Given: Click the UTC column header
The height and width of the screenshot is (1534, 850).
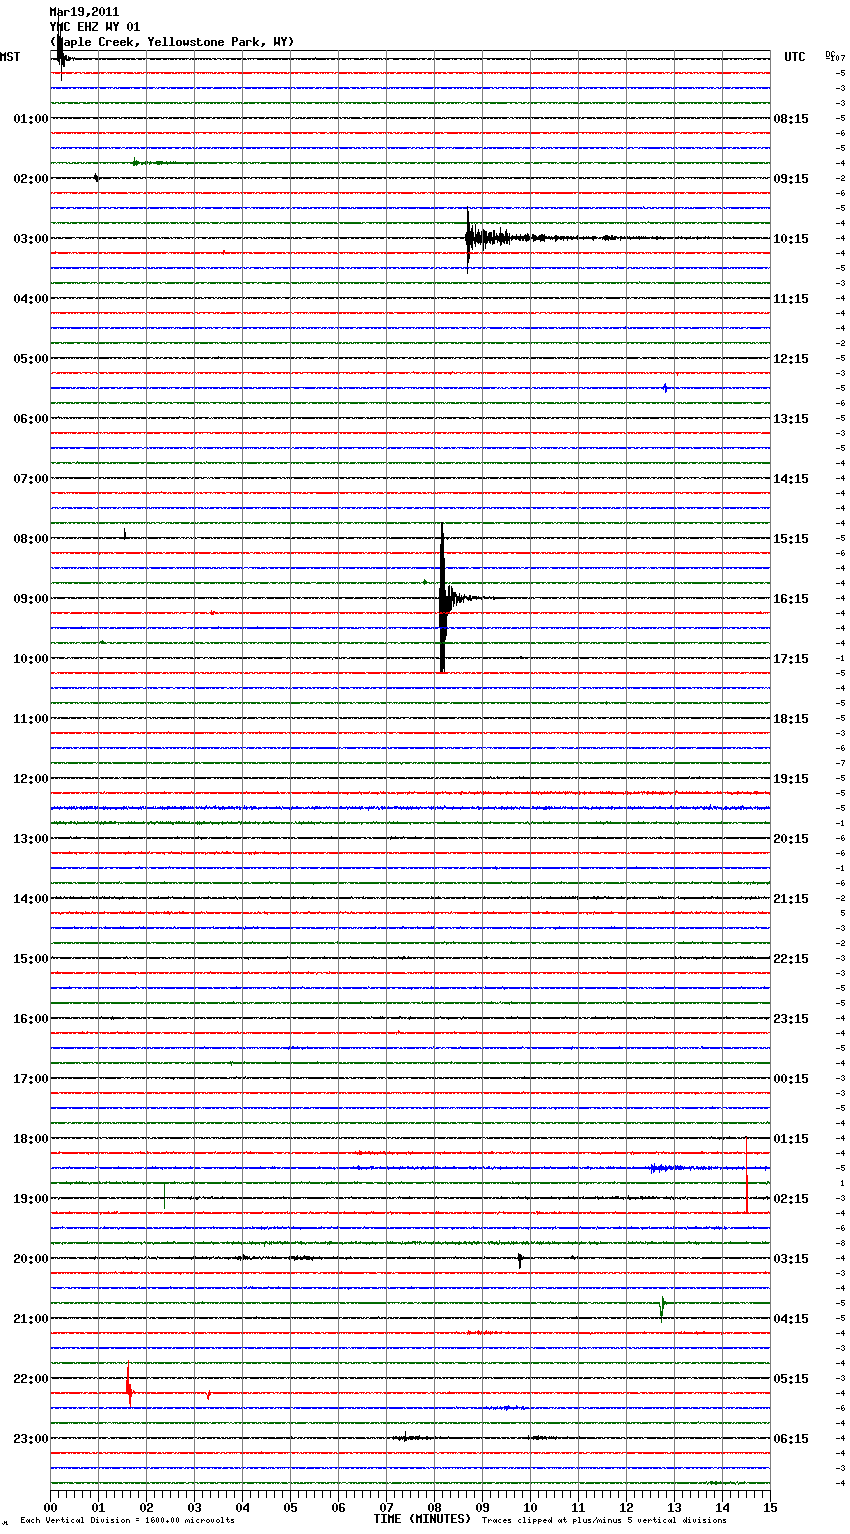Looking at the screenshot, I should point(795,57).
